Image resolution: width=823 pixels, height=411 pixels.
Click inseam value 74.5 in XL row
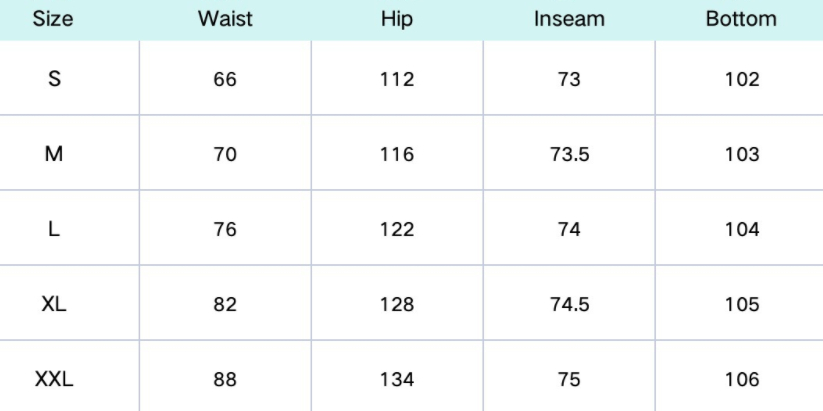[x=569, y=305]
